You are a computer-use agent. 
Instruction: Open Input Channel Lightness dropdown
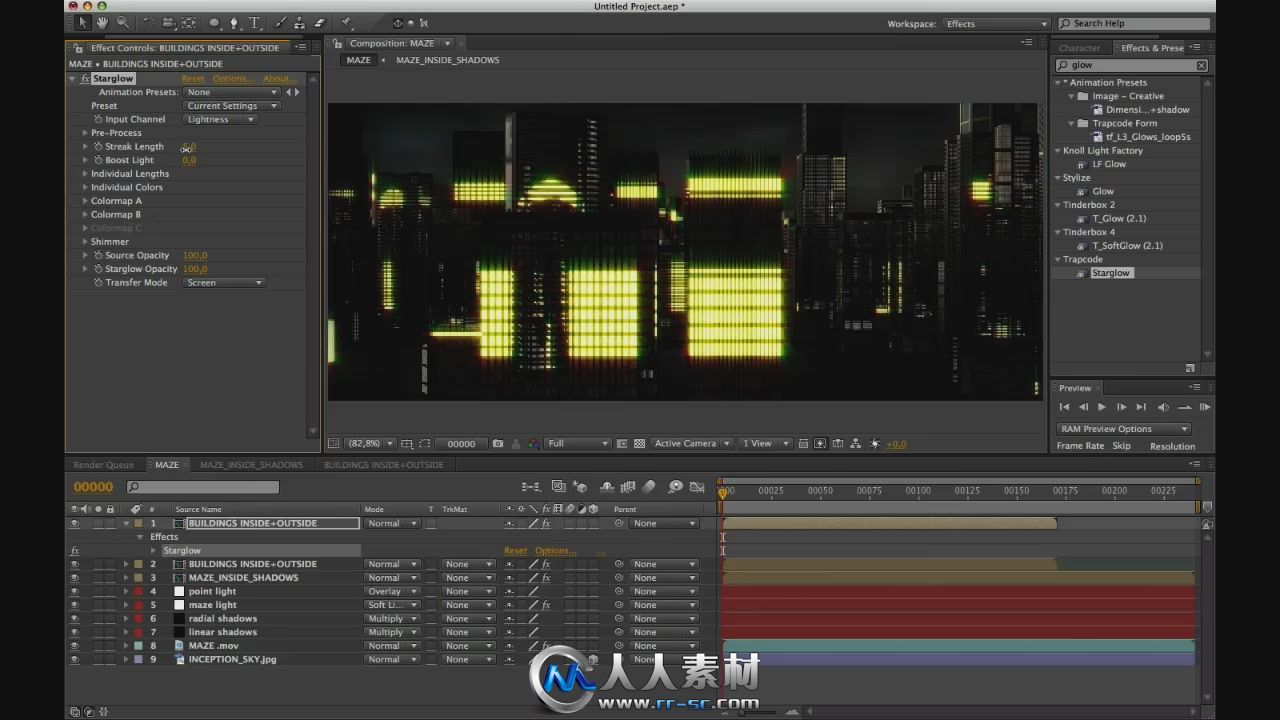220,119
